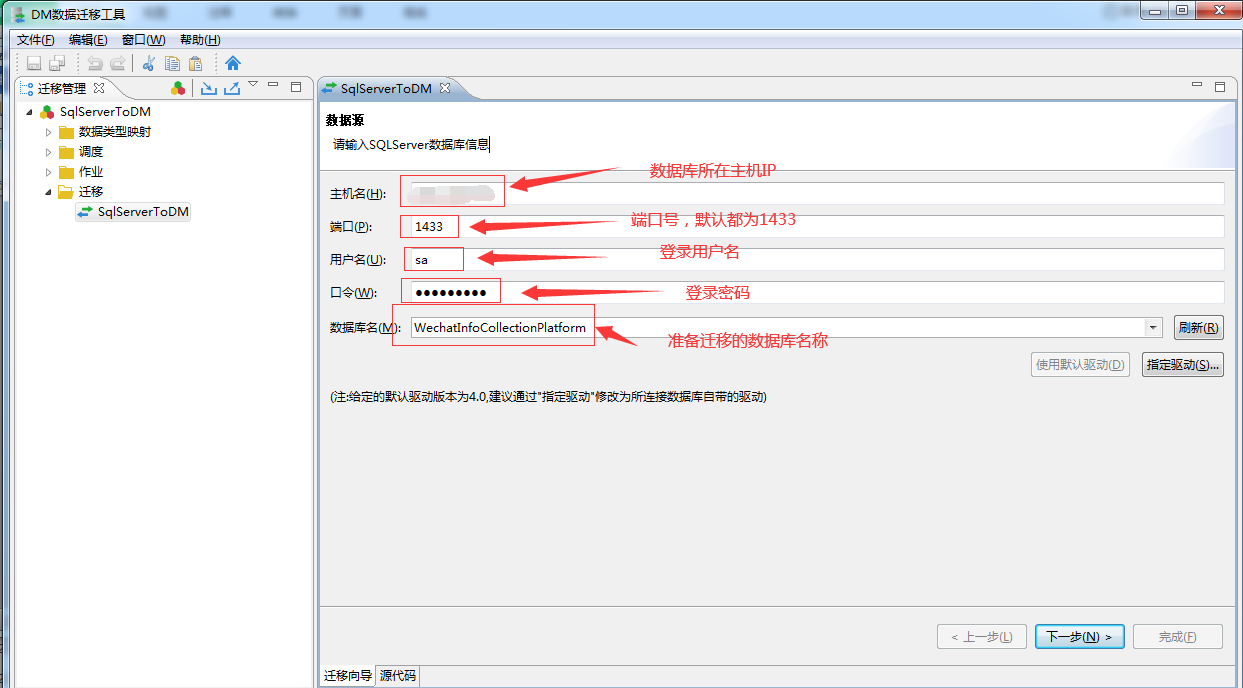Viewport: 1243px width, 688px height.
Task: Open the 文件 menu
Action: 34,39
